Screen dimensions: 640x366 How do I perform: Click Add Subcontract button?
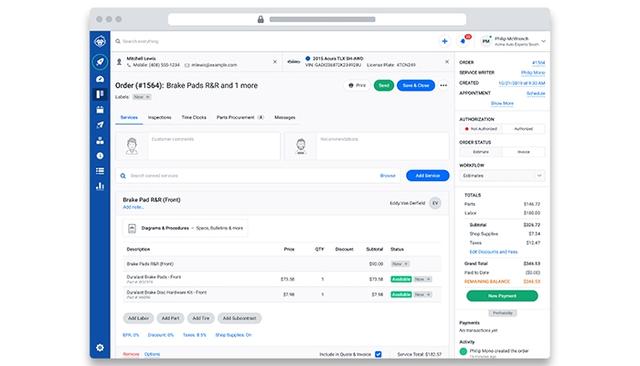coord(240,318)
